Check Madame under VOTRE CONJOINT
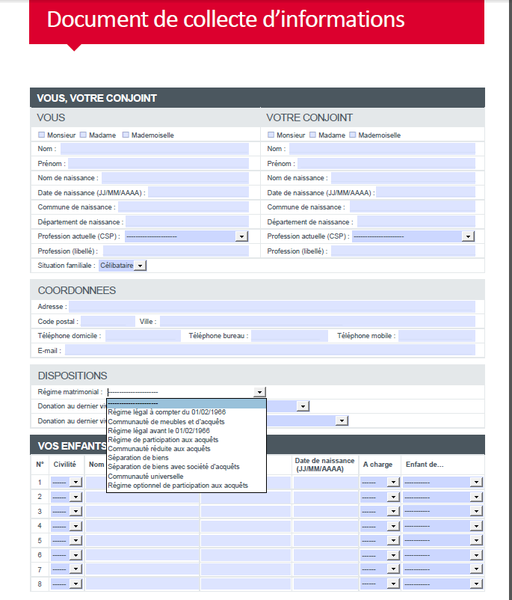The width and height of the screenshot is (512, 600). tap(313, 135)
